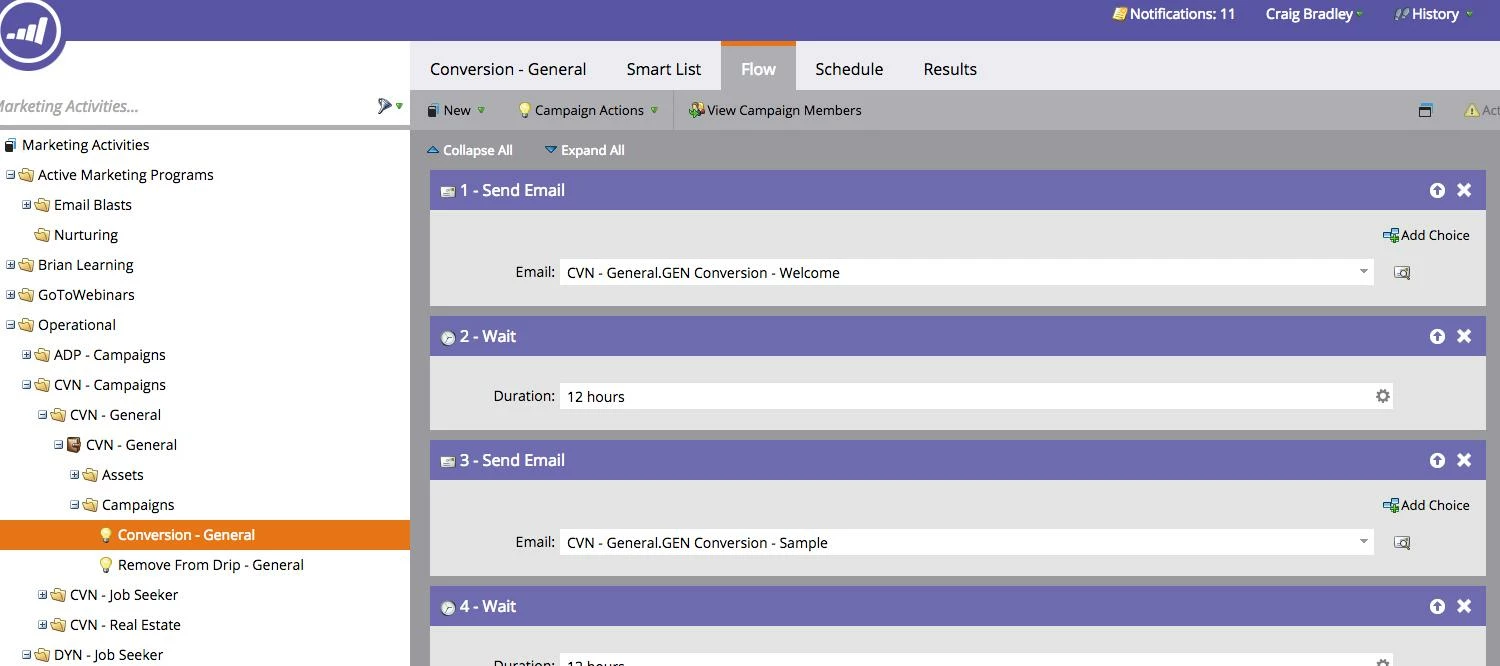Add Choice to step 1 Send Email
This screenshot has width=1500, height=666.
1426,235
